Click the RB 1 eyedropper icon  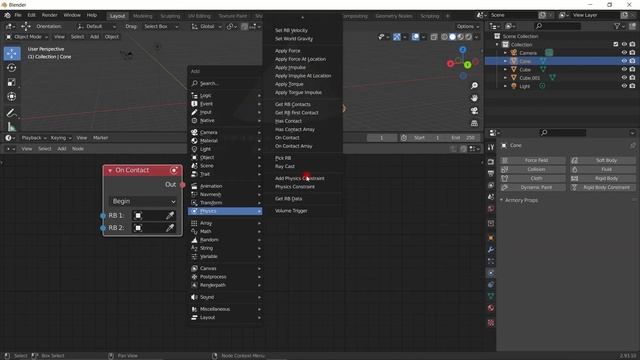click(x=170, y=216)
